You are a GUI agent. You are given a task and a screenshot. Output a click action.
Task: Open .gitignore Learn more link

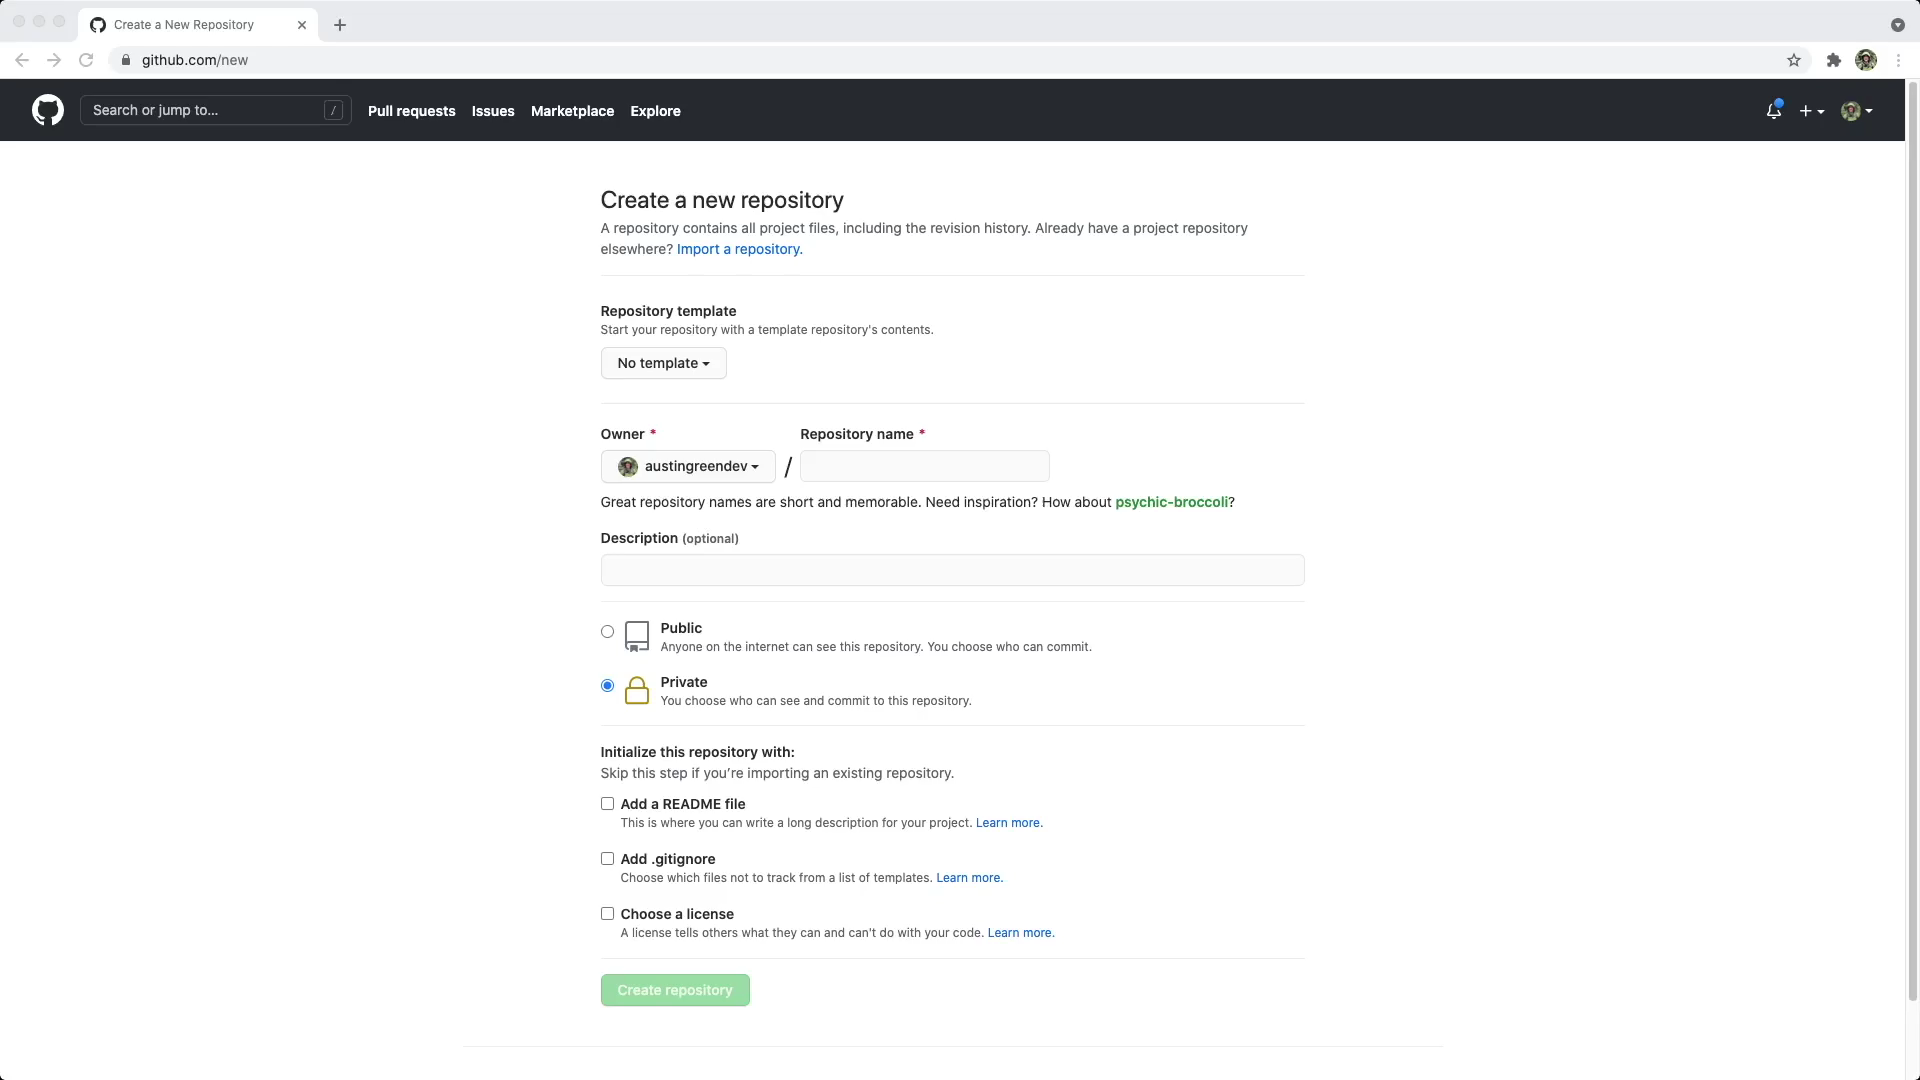point(969,878)
